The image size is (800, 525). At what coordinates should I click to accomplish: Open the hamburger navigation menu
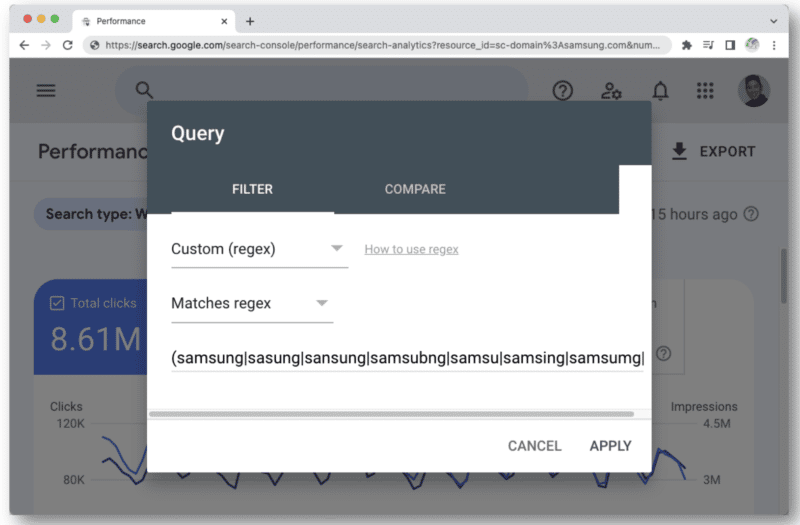[46, 90]
